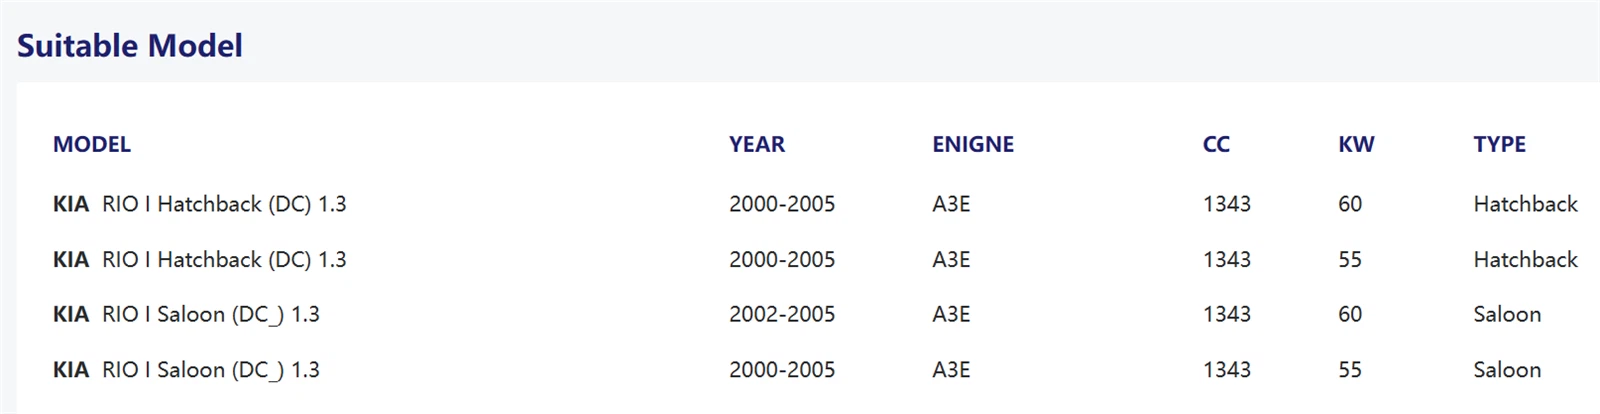Screen dimensions: 1600x414
Task: Click the first Hatchback type cell
Action: click(x=1525, y=204)
